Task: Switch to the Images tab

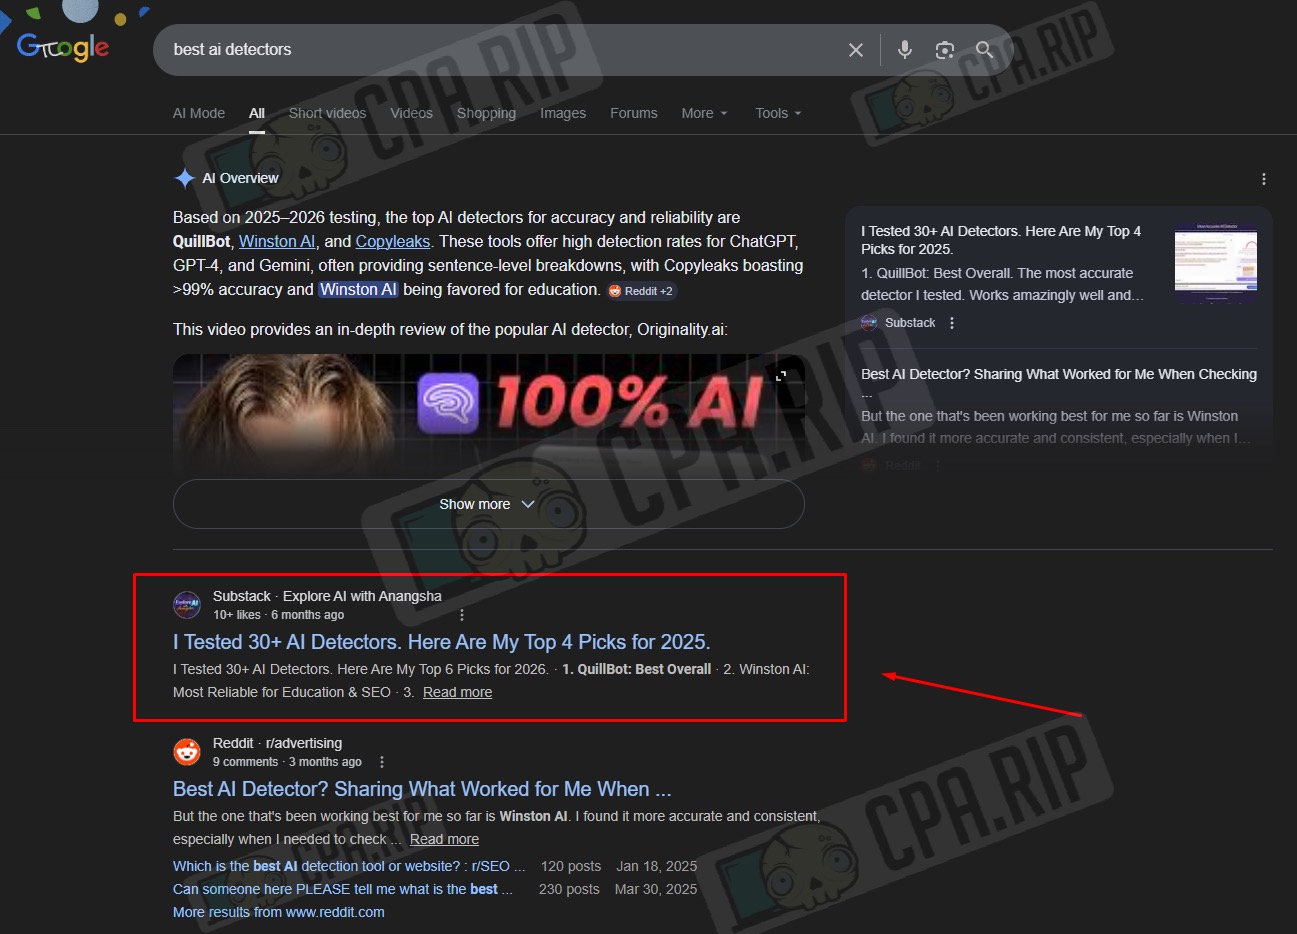Action: pyautogui.click(x=562, y=113)
